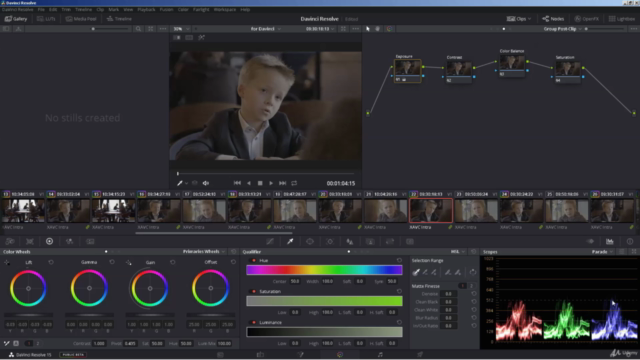640x360 pixels.
Task: Jump to first frame in viewer transport
Action: [x=237, y=183]
